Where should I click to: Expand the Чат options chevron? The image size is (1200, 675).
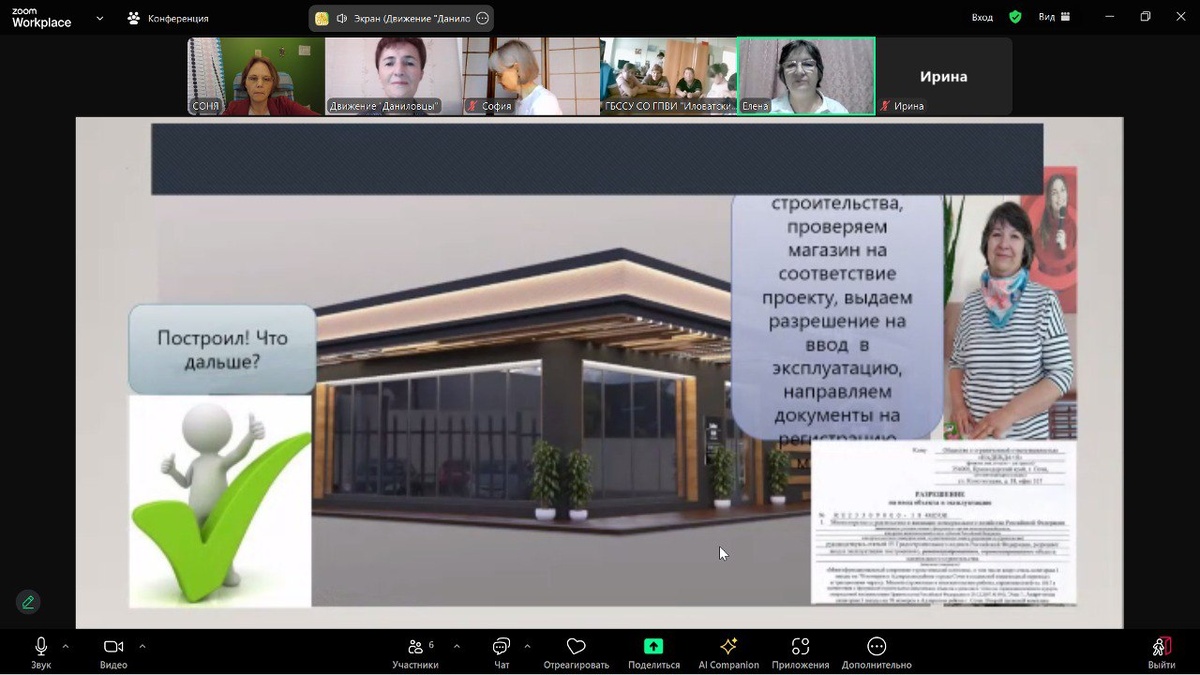point(527,646)
